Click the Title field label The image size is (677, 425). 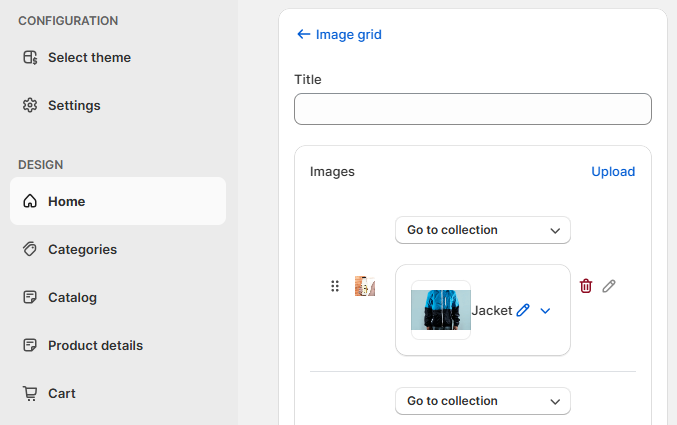pos(308,79)
